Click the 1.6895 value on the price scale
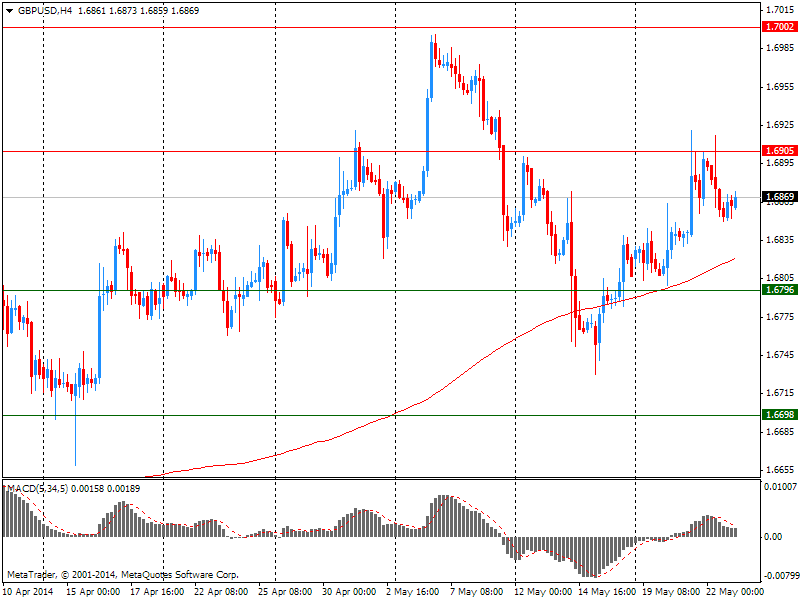Image resolution: width=800 pixels, height=600 pixels. pos(780,163)
